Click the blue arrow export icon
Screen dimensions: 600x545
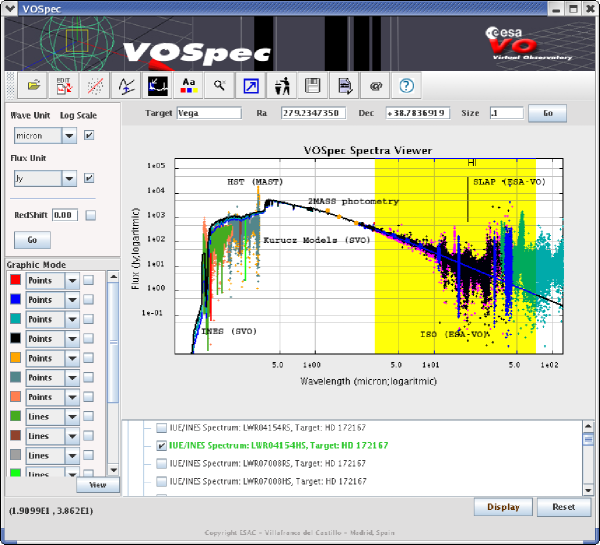pyautogui.click(x=249, y=85)
